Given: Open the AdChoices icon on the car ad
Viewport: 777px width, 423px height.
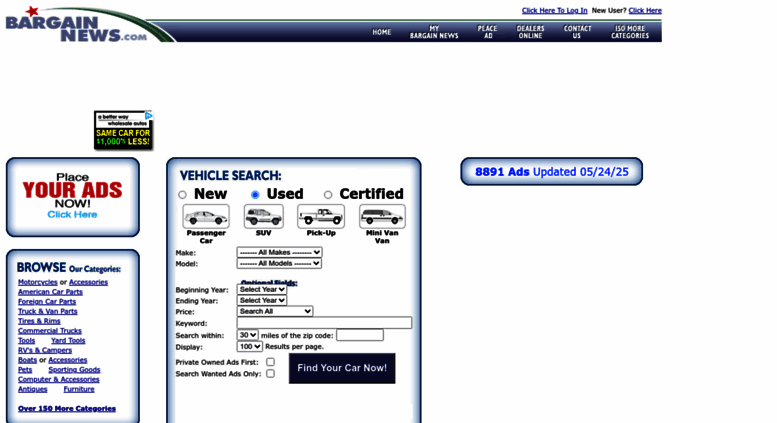Looking at the screenshot, I should coord(148,115).
